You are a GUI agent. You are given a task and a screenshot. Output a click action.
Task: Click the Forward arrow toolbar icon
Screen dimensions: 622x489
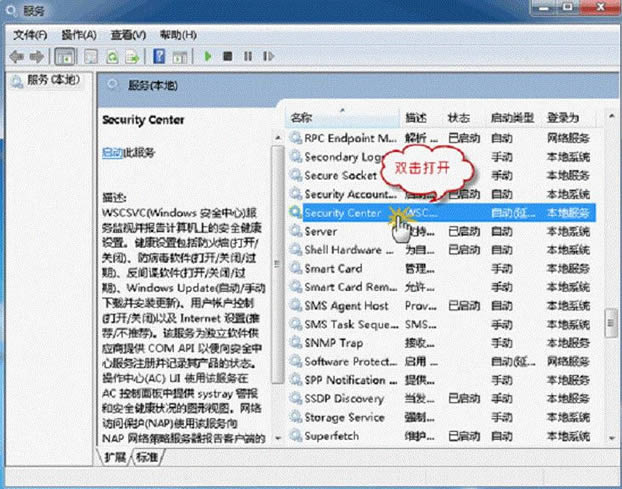tap(37, 56)
